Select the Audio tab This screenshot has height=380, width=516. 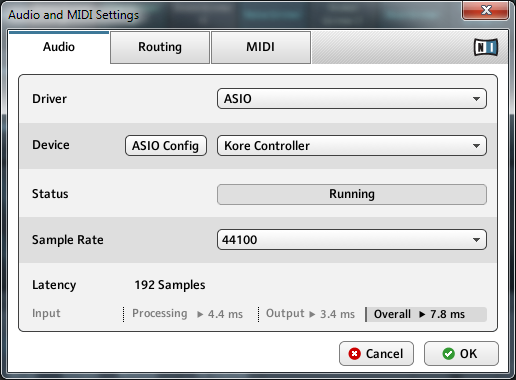coord(59,47)
